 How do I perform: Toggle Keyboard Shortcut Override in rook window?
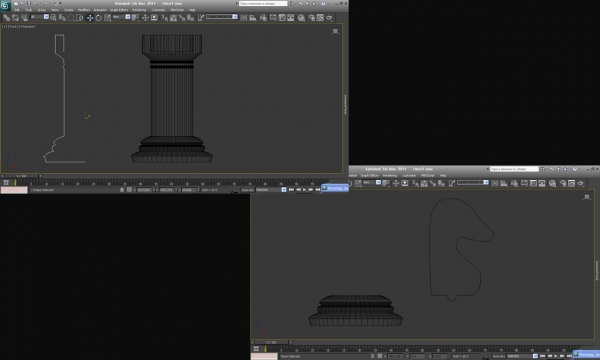pyautogui.click(x=154, y=18)
